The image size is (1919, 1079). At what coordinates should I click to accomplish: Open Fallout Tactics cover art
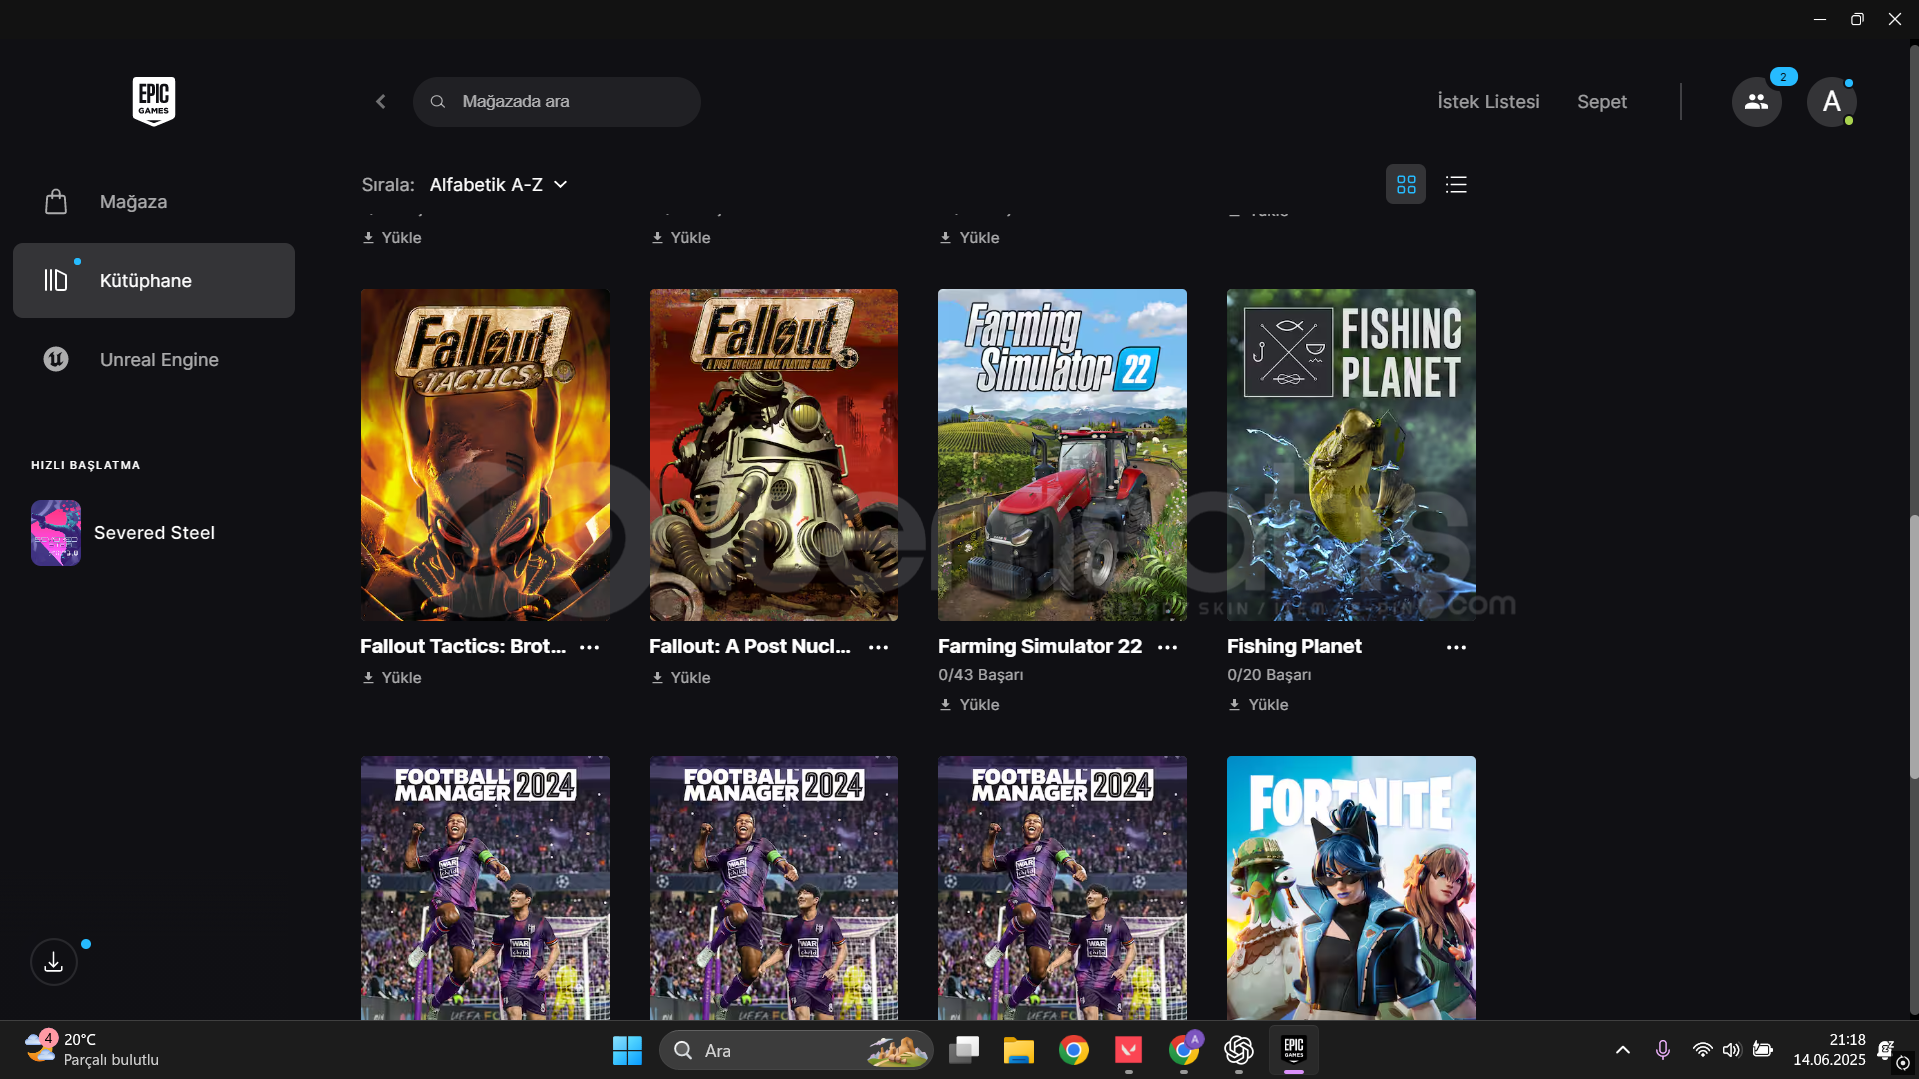coord(485,455)
